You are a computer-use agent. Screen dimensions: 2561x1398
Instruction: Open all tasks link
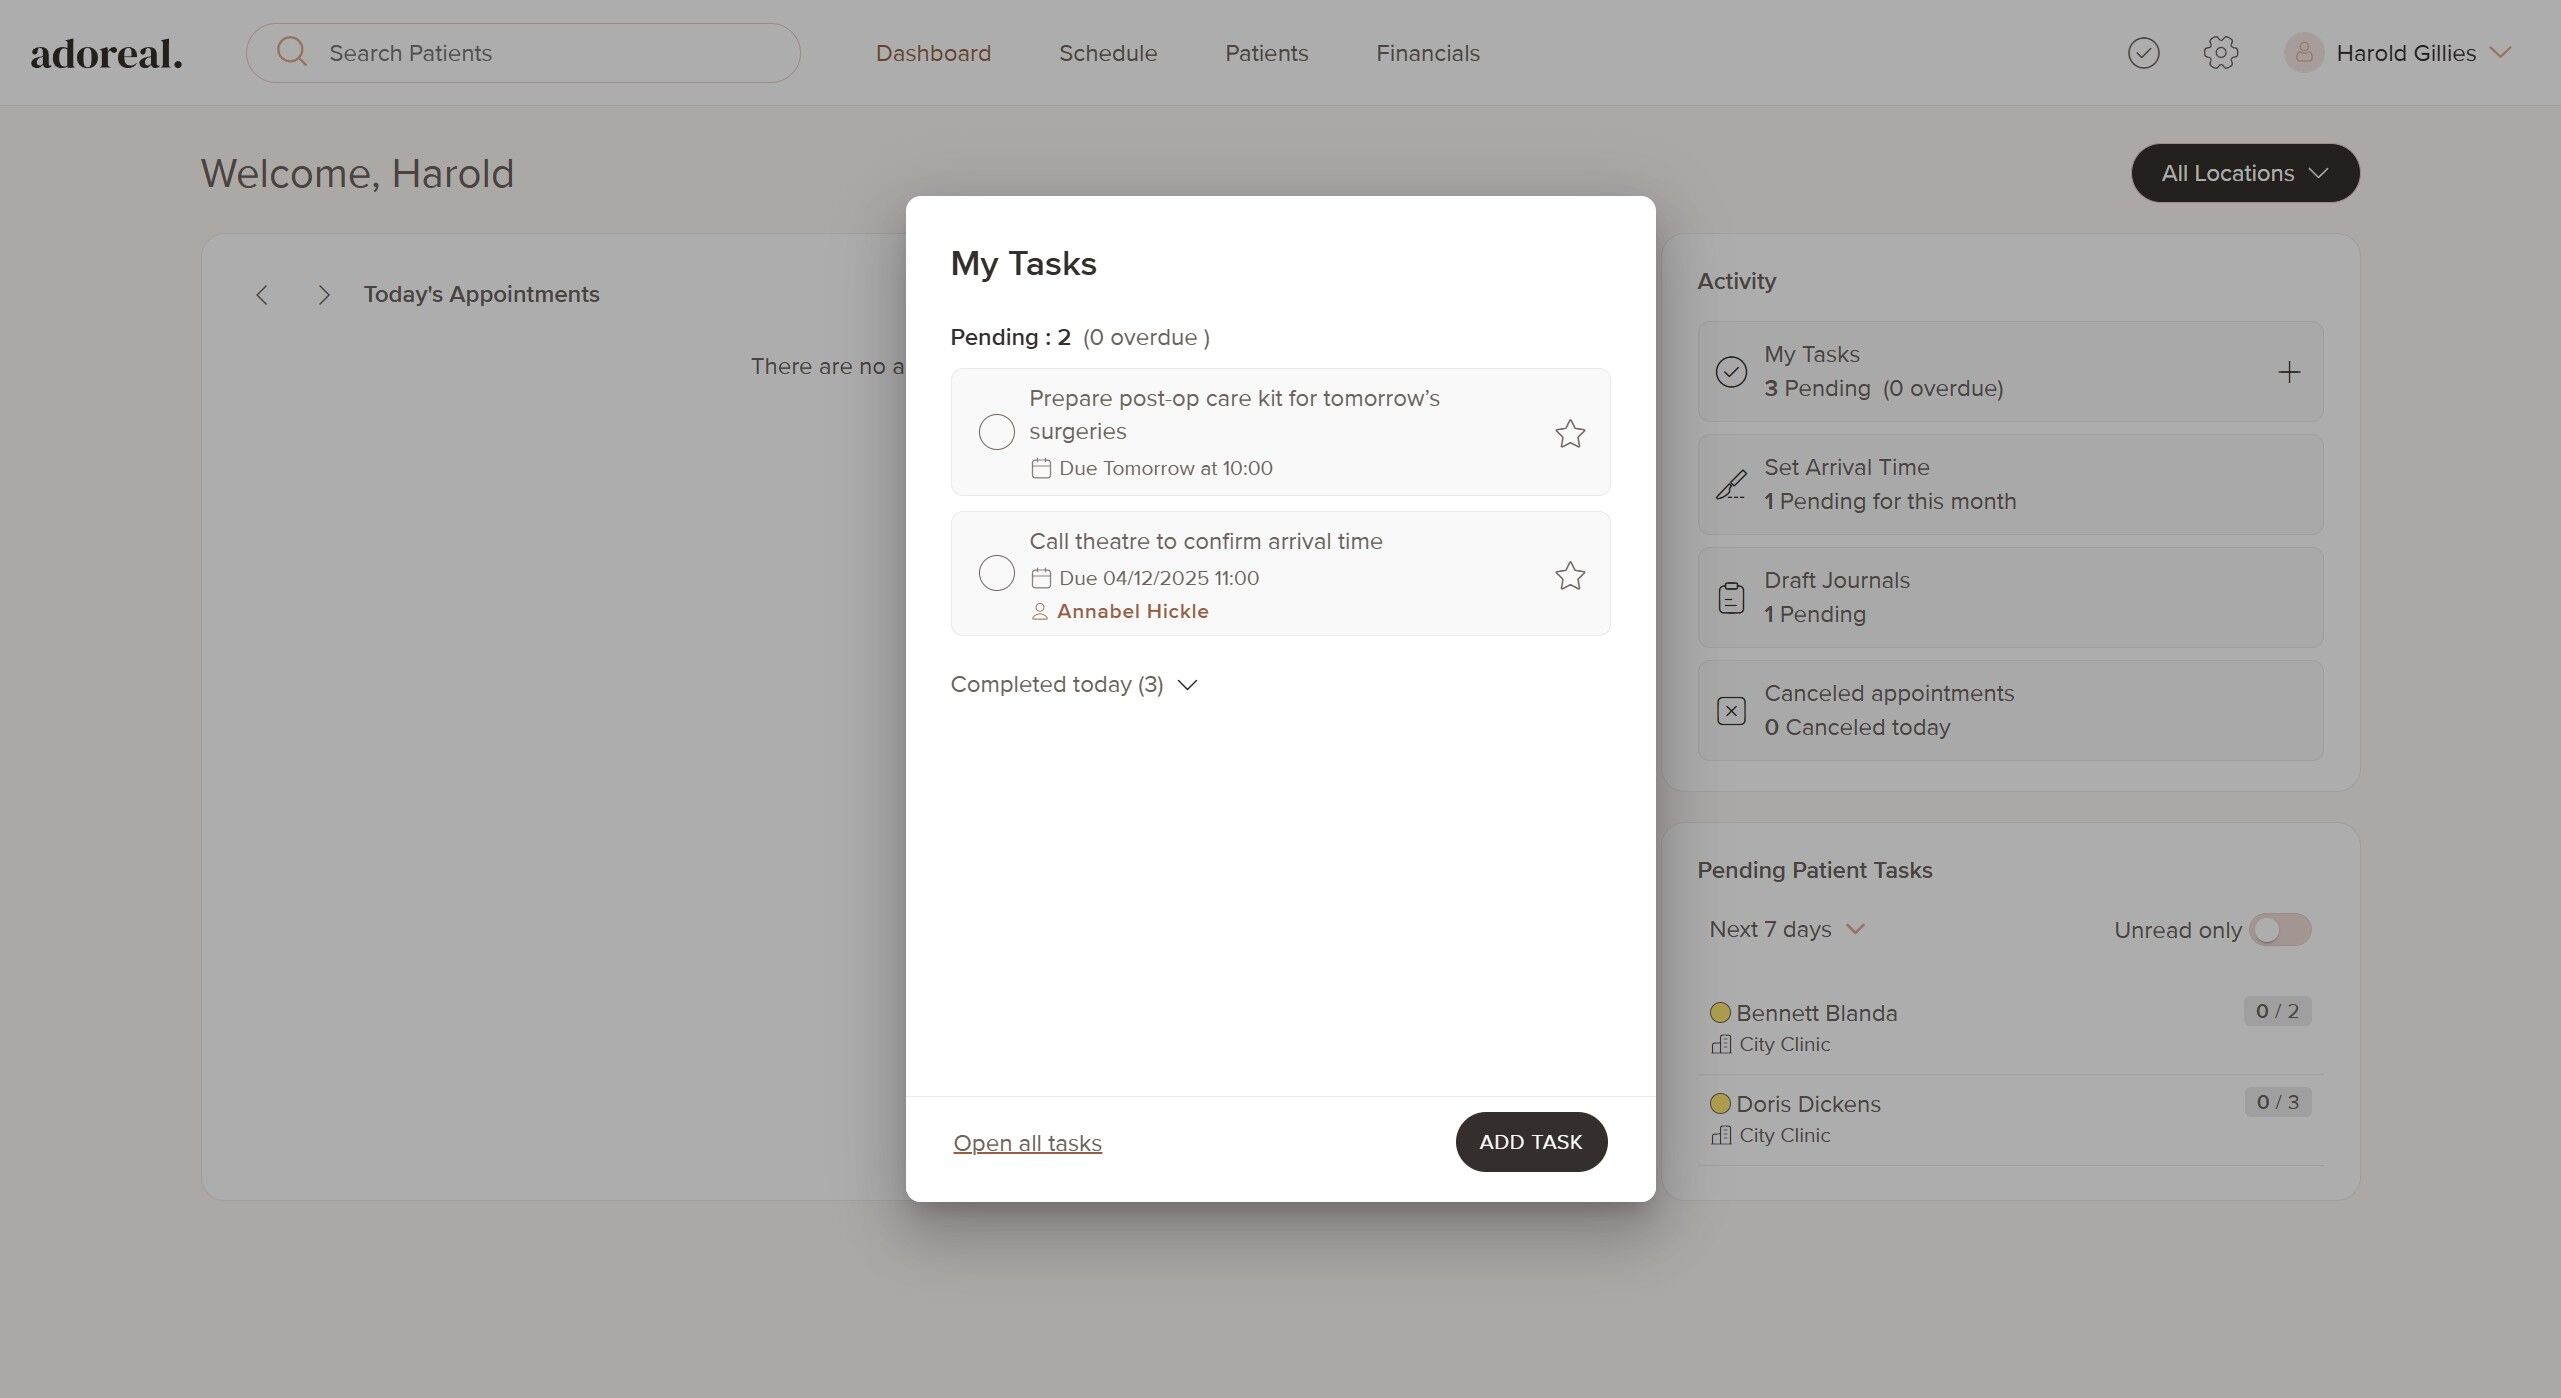tap(1027, 1143)
